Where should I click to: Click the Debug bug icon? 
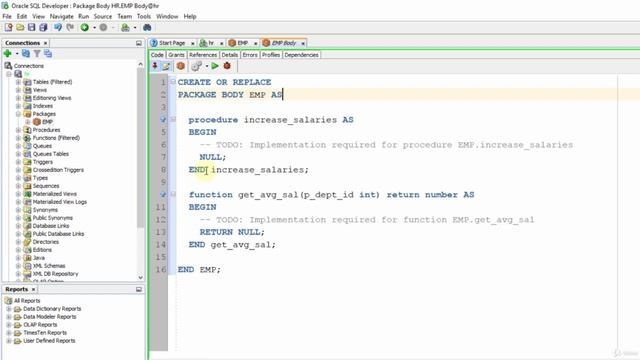[227, 66]
